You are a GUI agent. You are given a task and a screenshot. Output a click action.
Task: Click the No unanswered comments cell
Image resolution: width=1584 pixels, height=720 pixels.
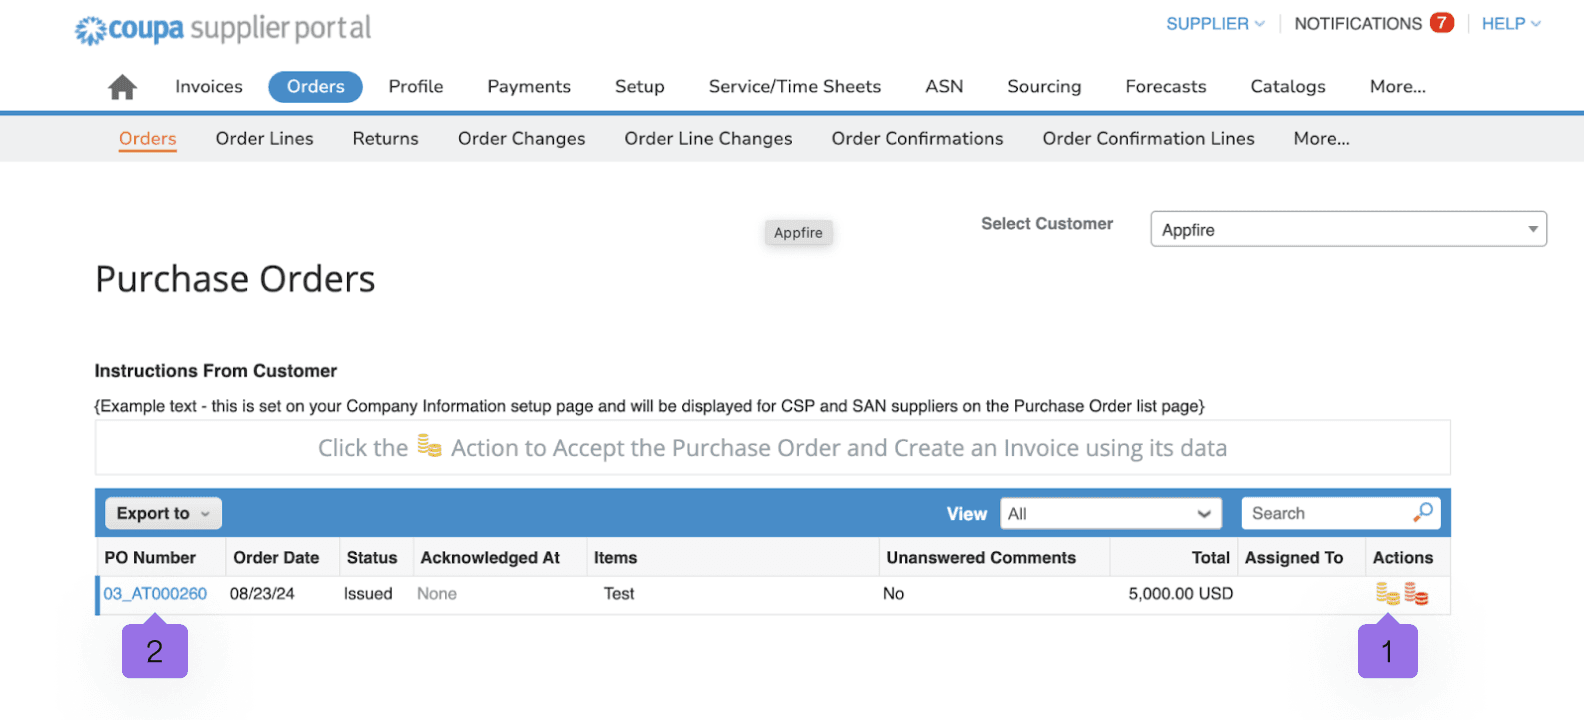click(893, 594)
